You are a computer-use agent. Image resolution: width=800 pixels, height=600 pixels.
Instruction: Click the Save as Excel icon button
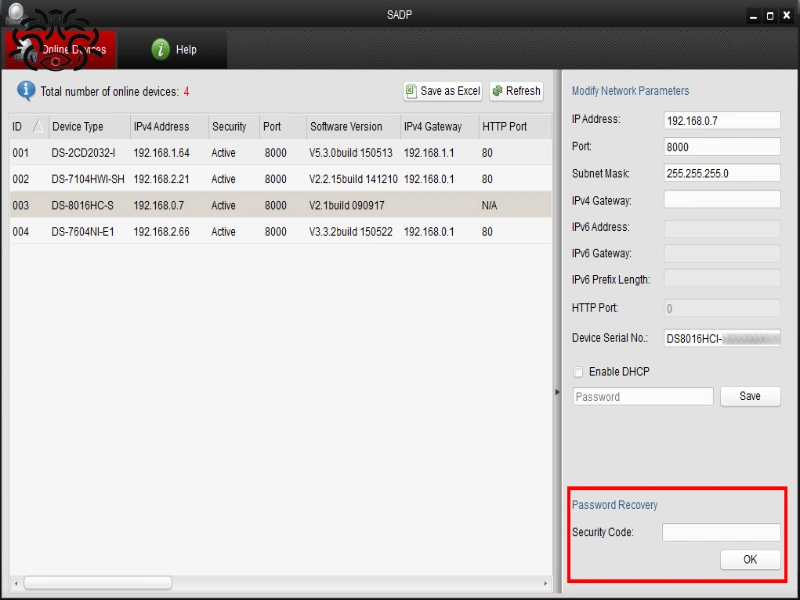pos(443,91)
